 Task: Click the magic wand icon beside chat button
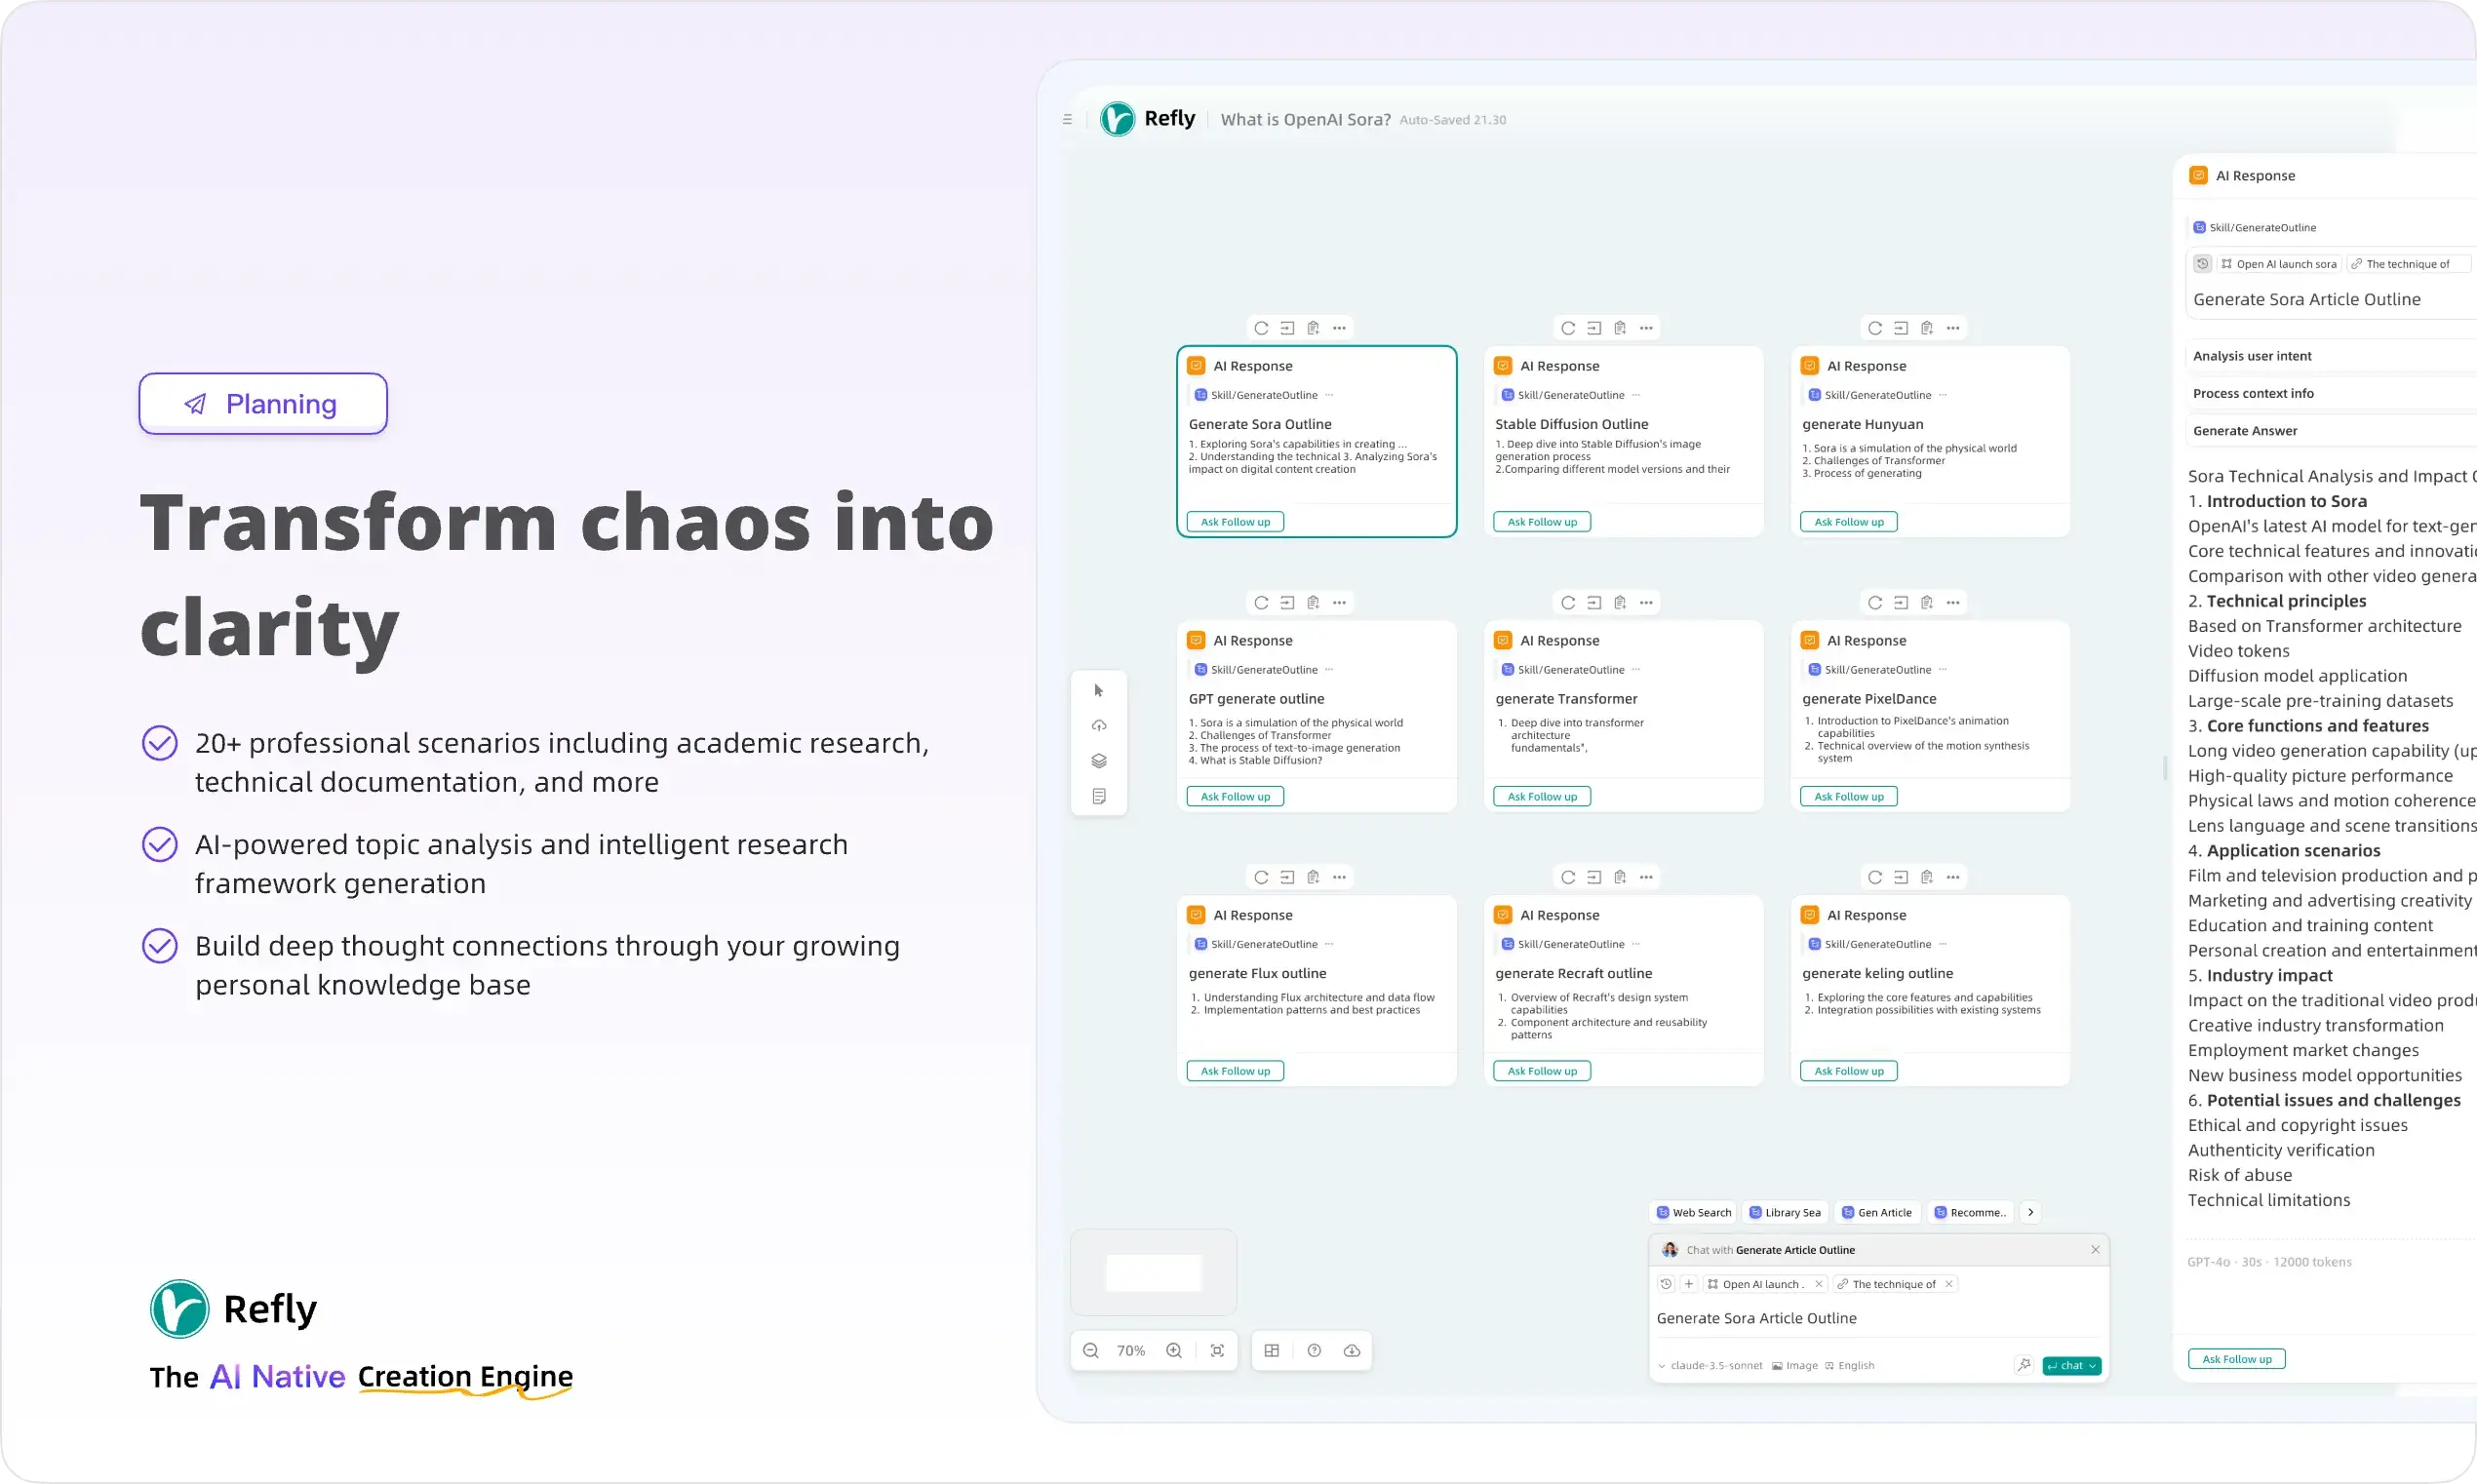tap(2024, 1365)
